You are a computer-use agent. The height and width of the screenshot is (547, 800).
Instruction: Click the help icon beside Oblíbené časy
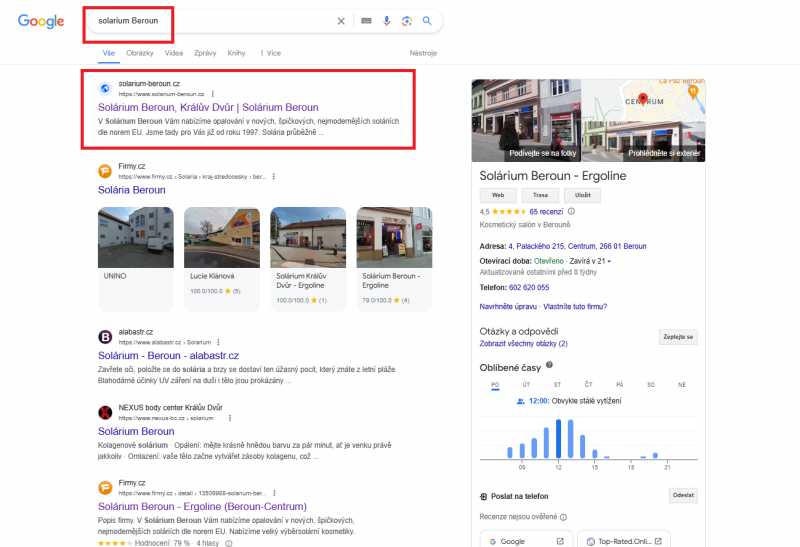coord(549,365)
